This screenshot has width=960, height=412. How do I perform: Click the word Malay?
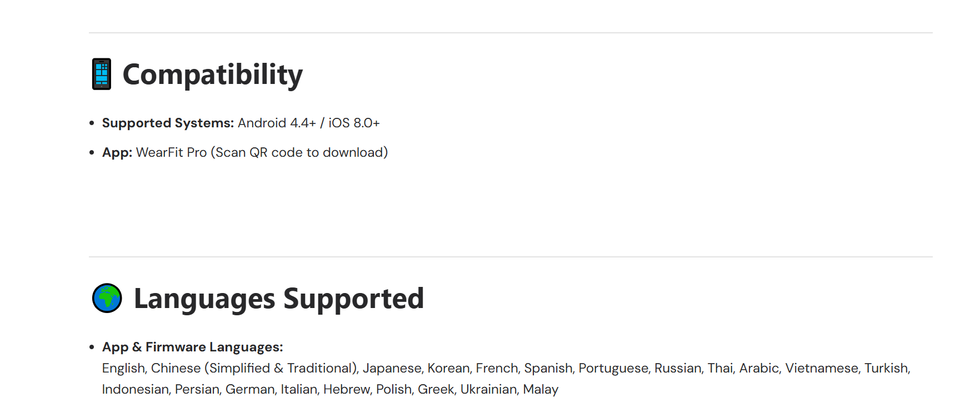(540, 389)
